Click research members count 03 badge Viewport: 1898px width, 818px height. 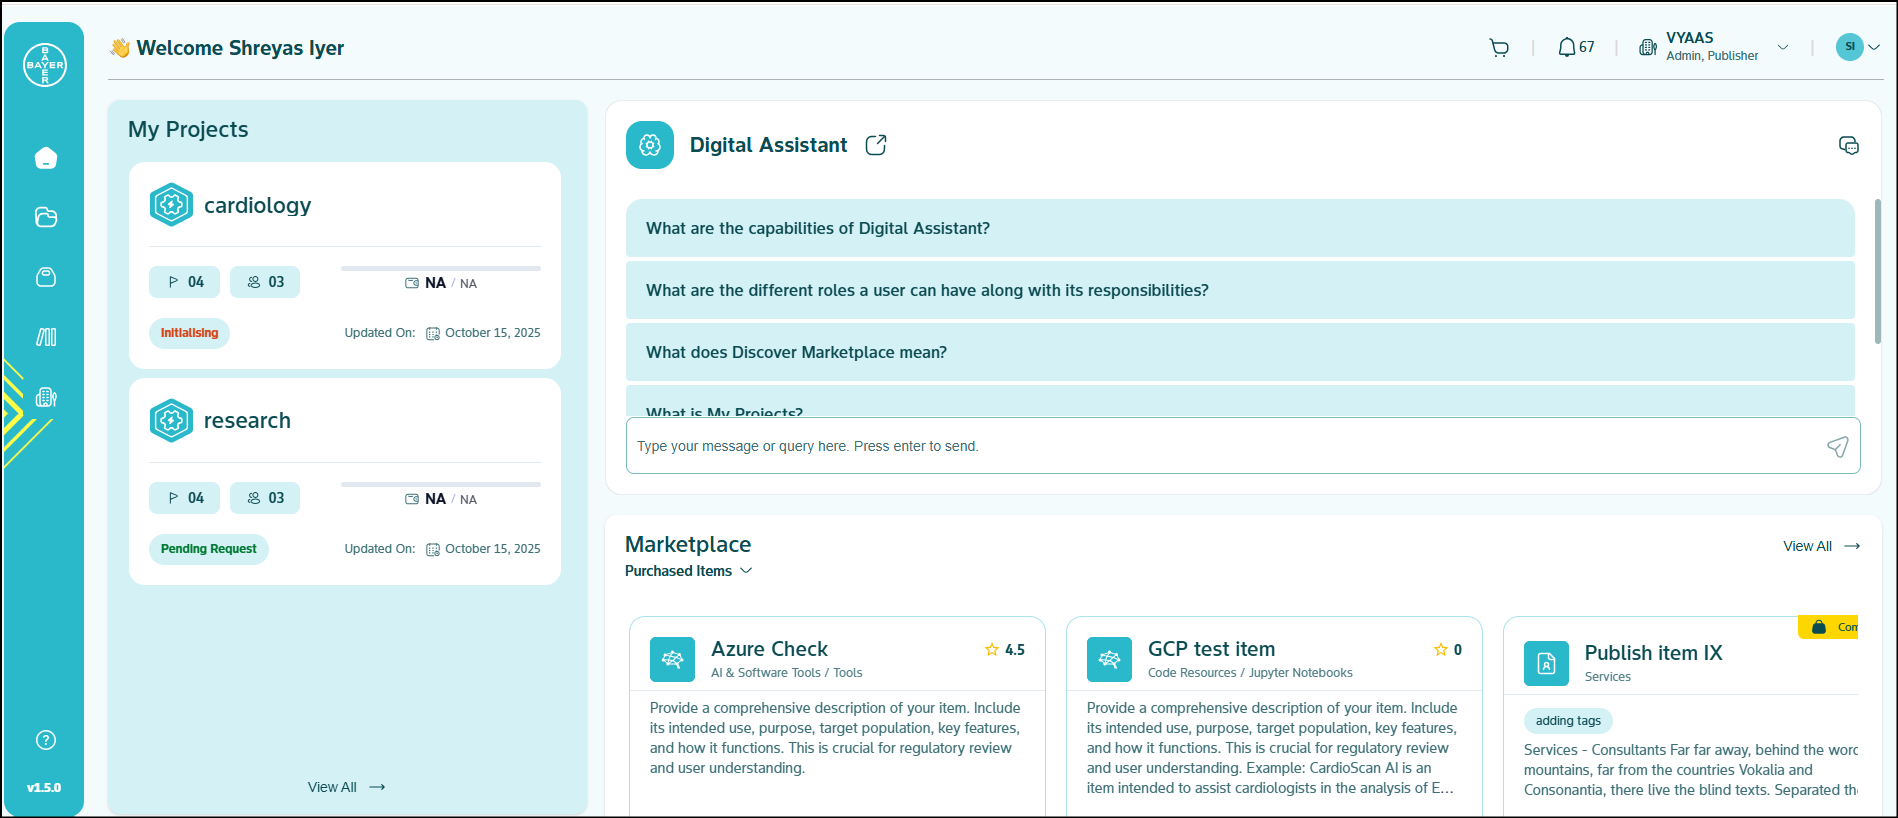pos(265,498)
